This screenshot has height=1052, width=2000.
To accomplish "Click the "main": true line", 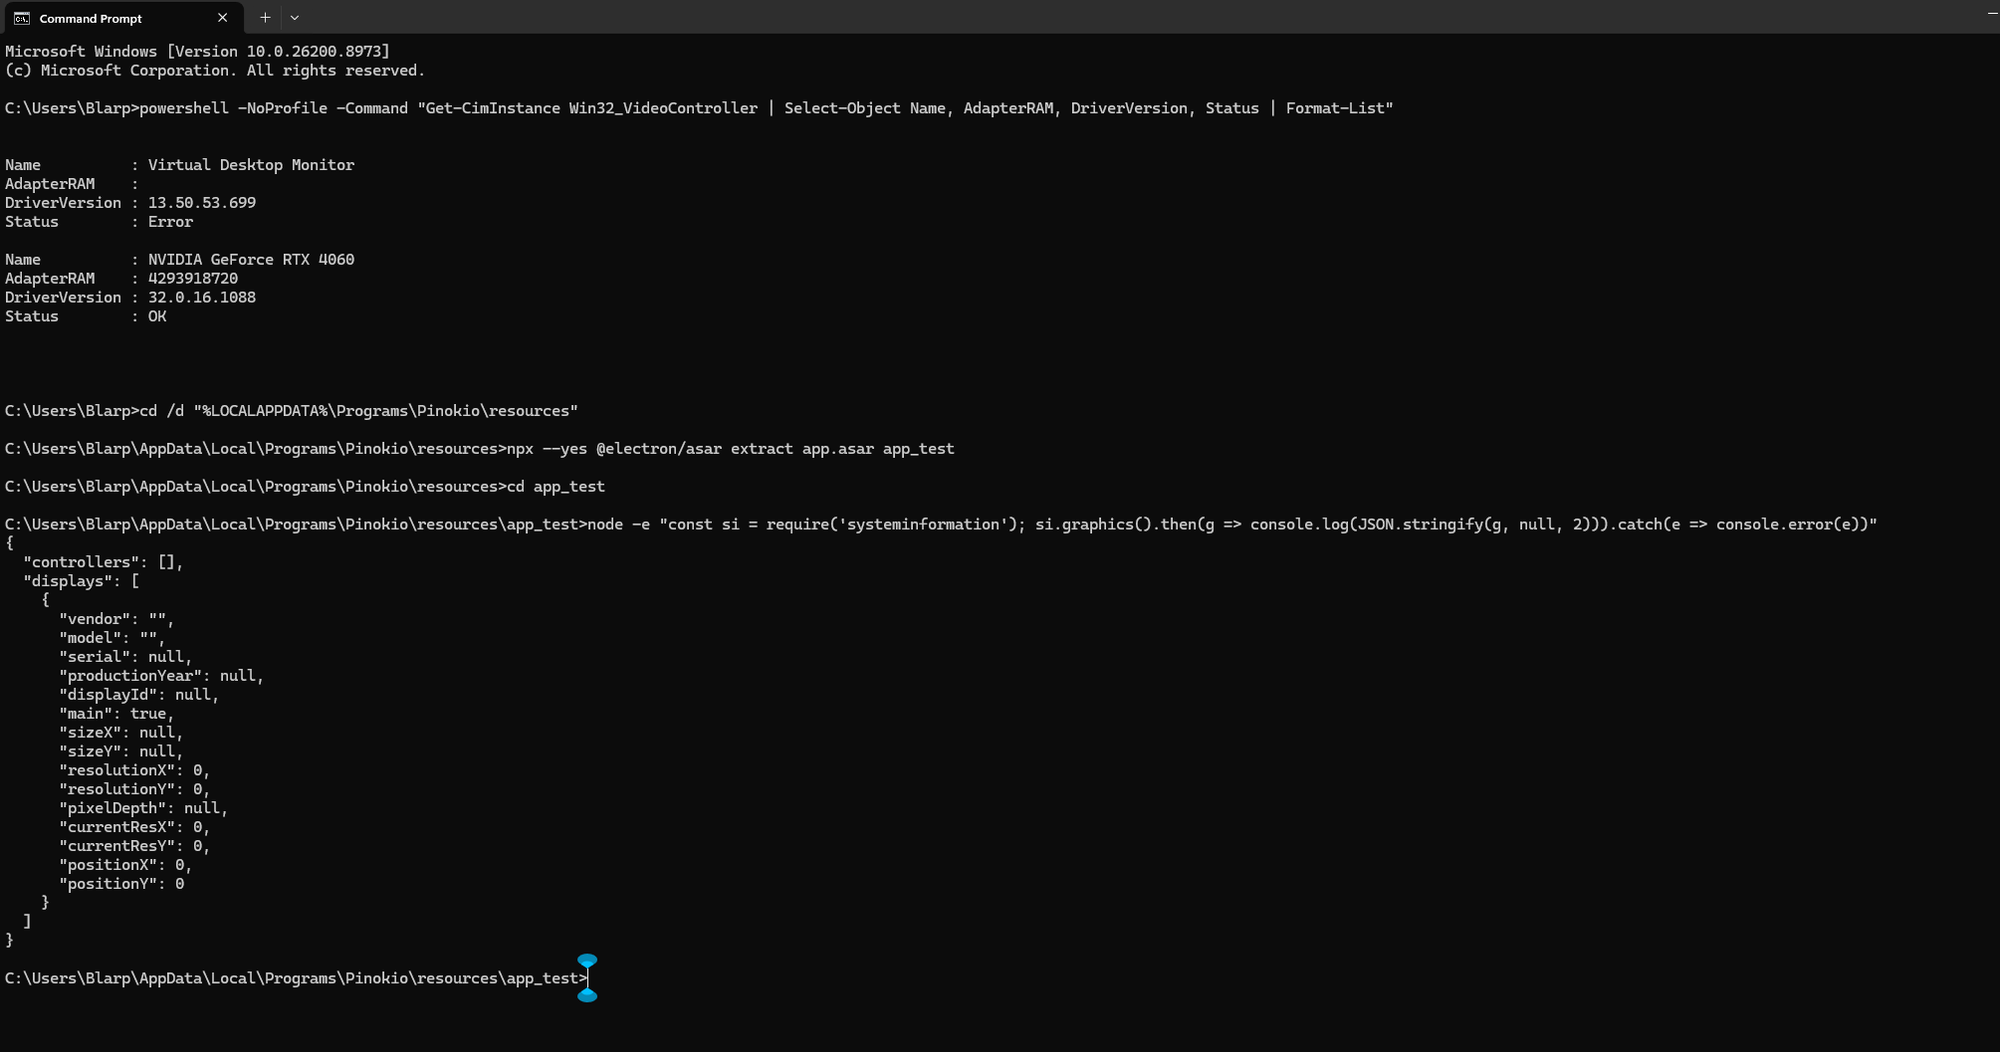I will coord(116,714).
